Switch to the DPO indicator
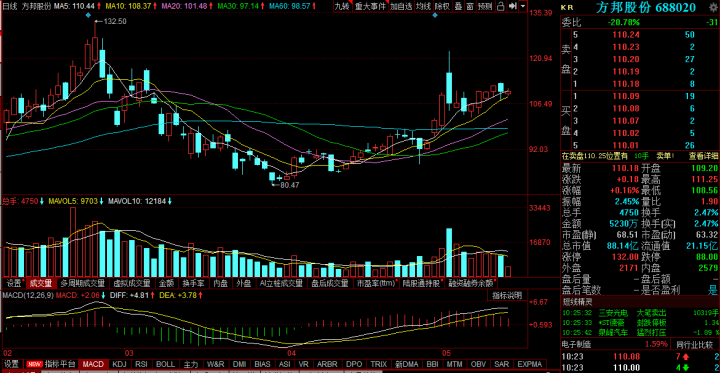Screen dimensions: 720x373 (x=354, y=364)
